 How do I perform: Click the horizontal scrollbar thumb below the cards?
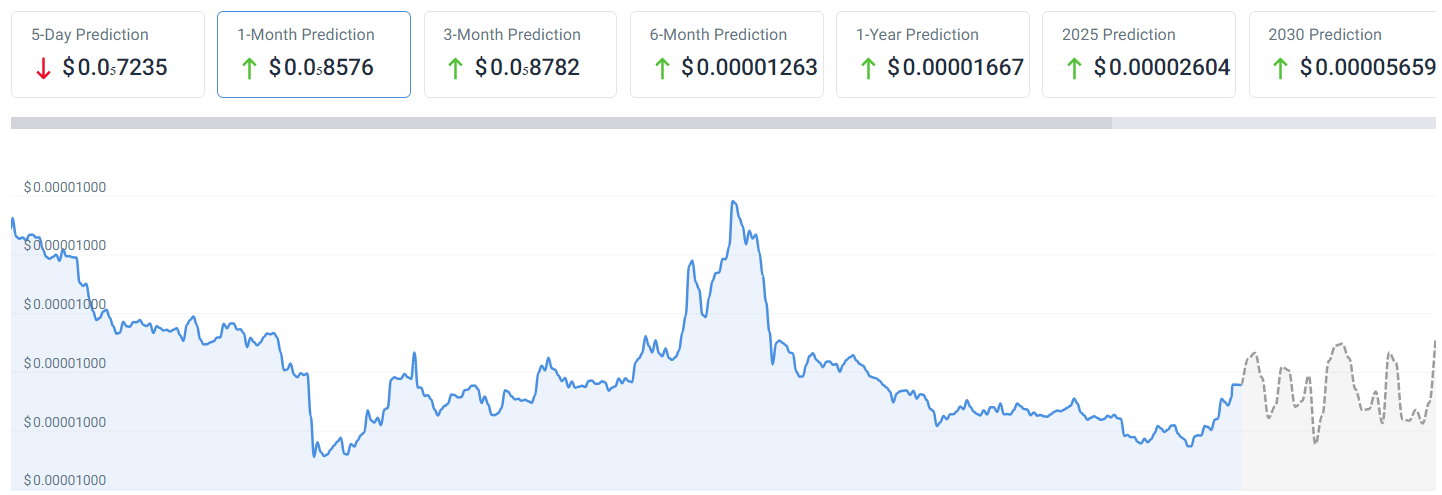point(561,123)
